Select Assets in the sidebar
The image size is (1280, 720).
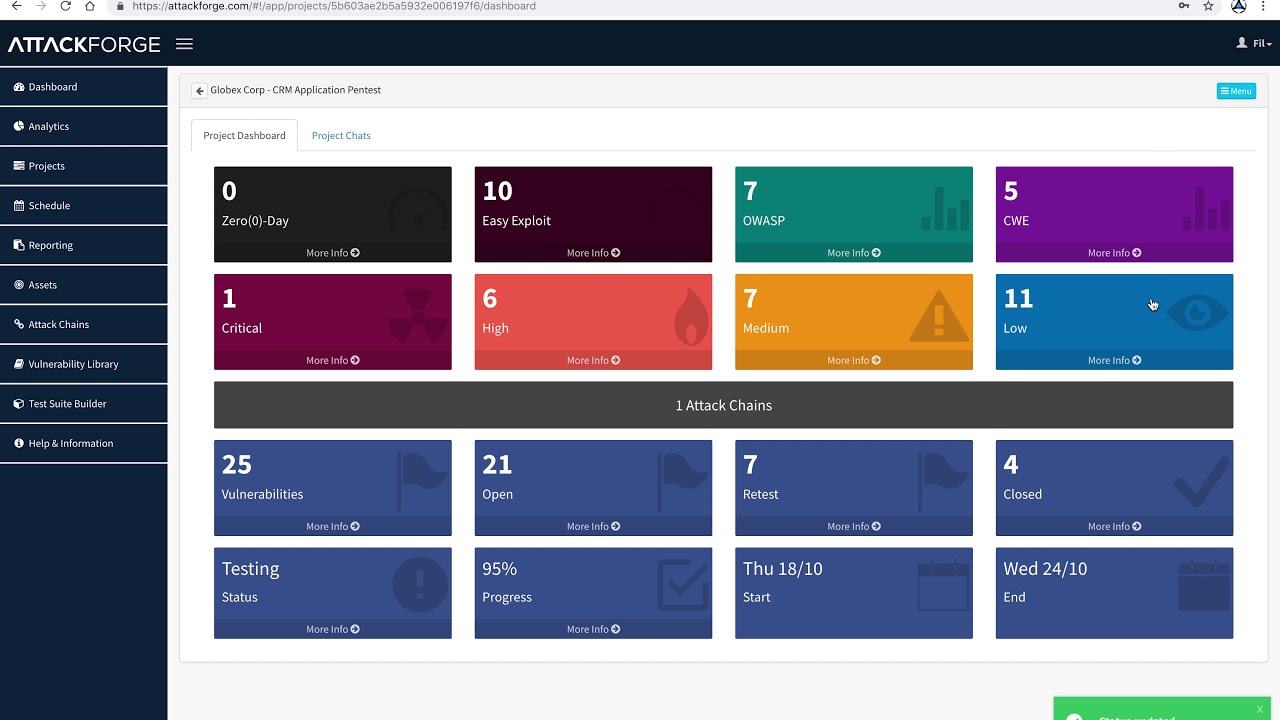(x=84, y=285)
